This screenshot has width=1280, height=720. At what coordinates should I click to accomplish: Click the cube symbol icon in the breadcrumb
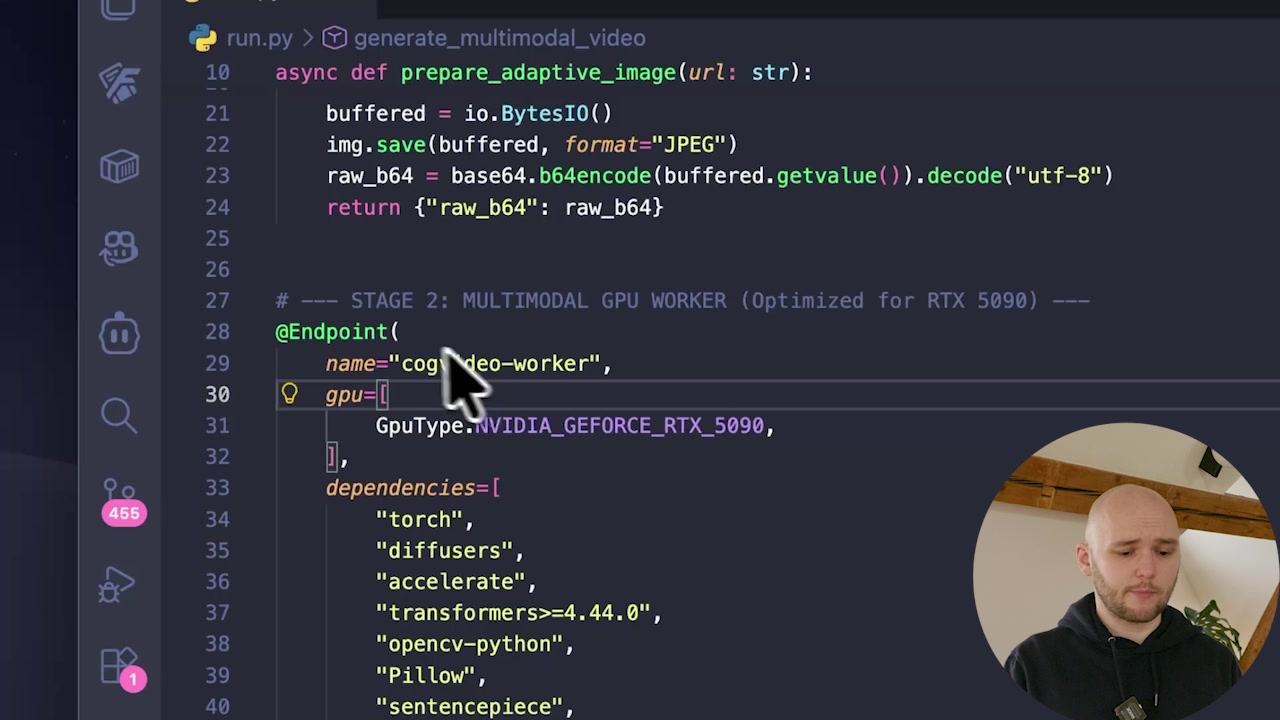point(334,37)
